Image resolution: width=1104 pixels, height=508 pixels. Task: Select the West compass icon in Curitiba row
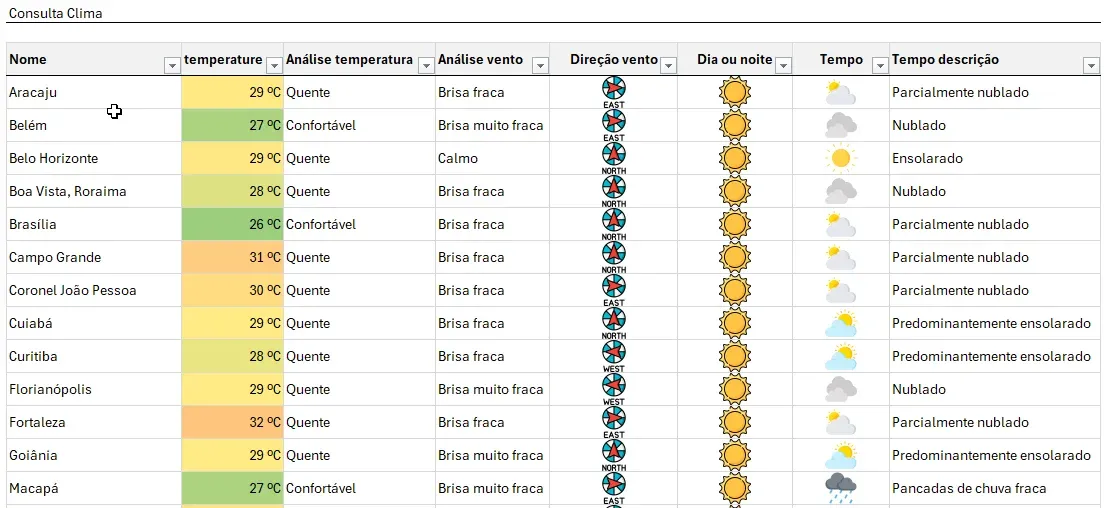coord(613,357)
